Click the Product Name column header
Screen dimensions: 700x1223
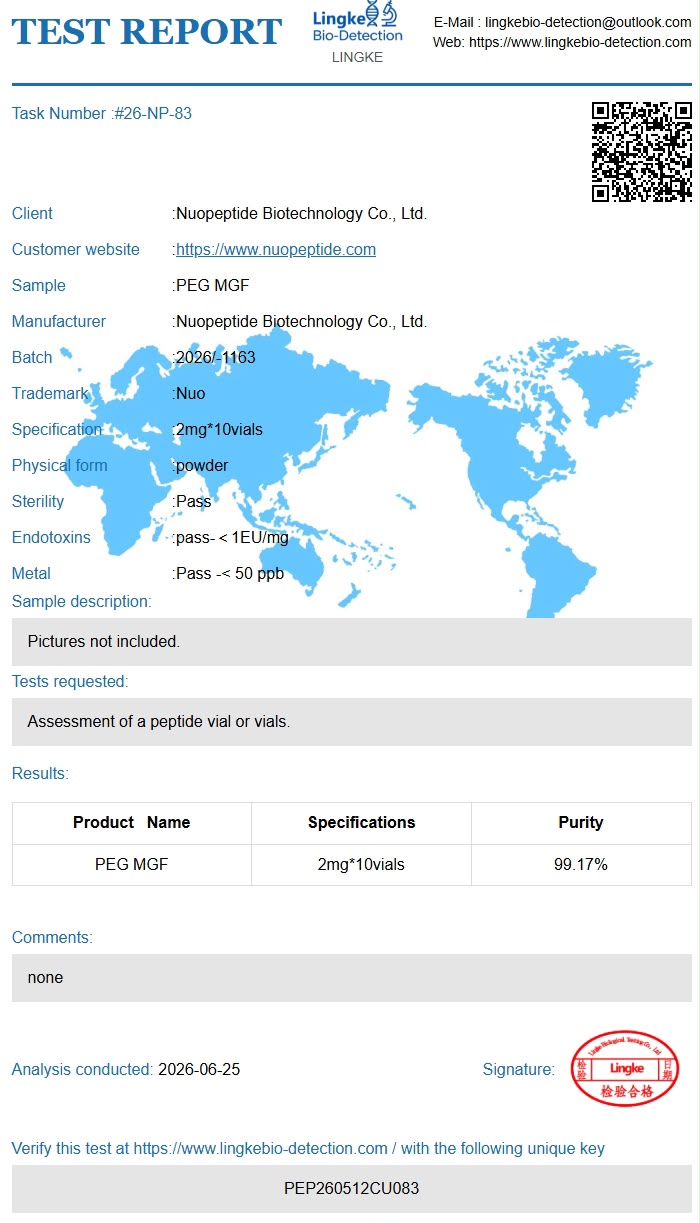pyautogui.click(x=132, y=823)
